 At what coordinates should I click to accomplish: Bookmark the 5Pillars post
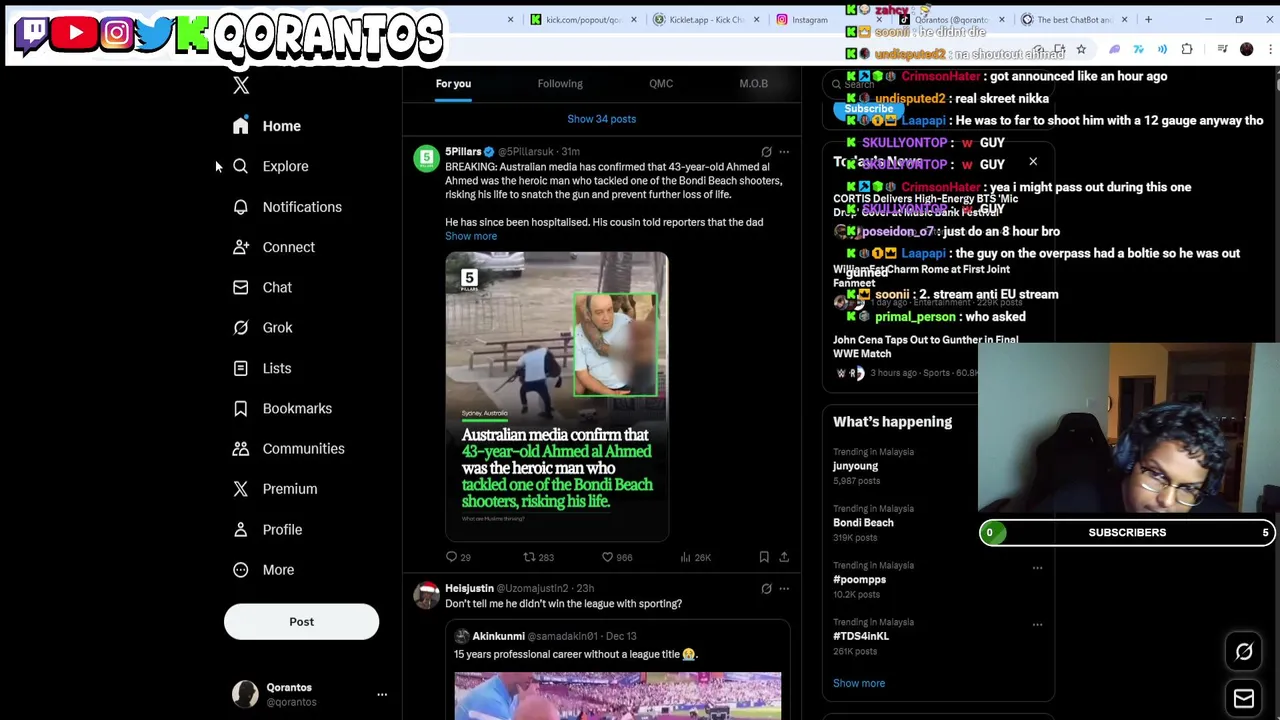click(x=764, y=557)
